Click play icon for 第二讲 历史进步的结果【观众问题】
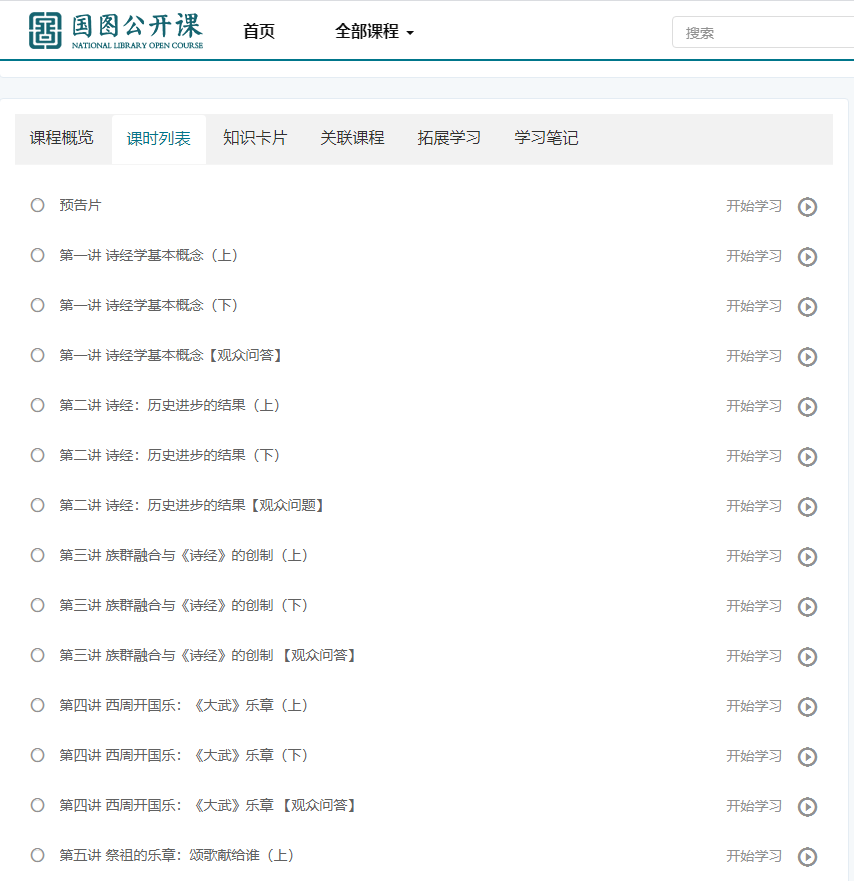This screenshot has width=854, height=881. click(x=807, y=507)
